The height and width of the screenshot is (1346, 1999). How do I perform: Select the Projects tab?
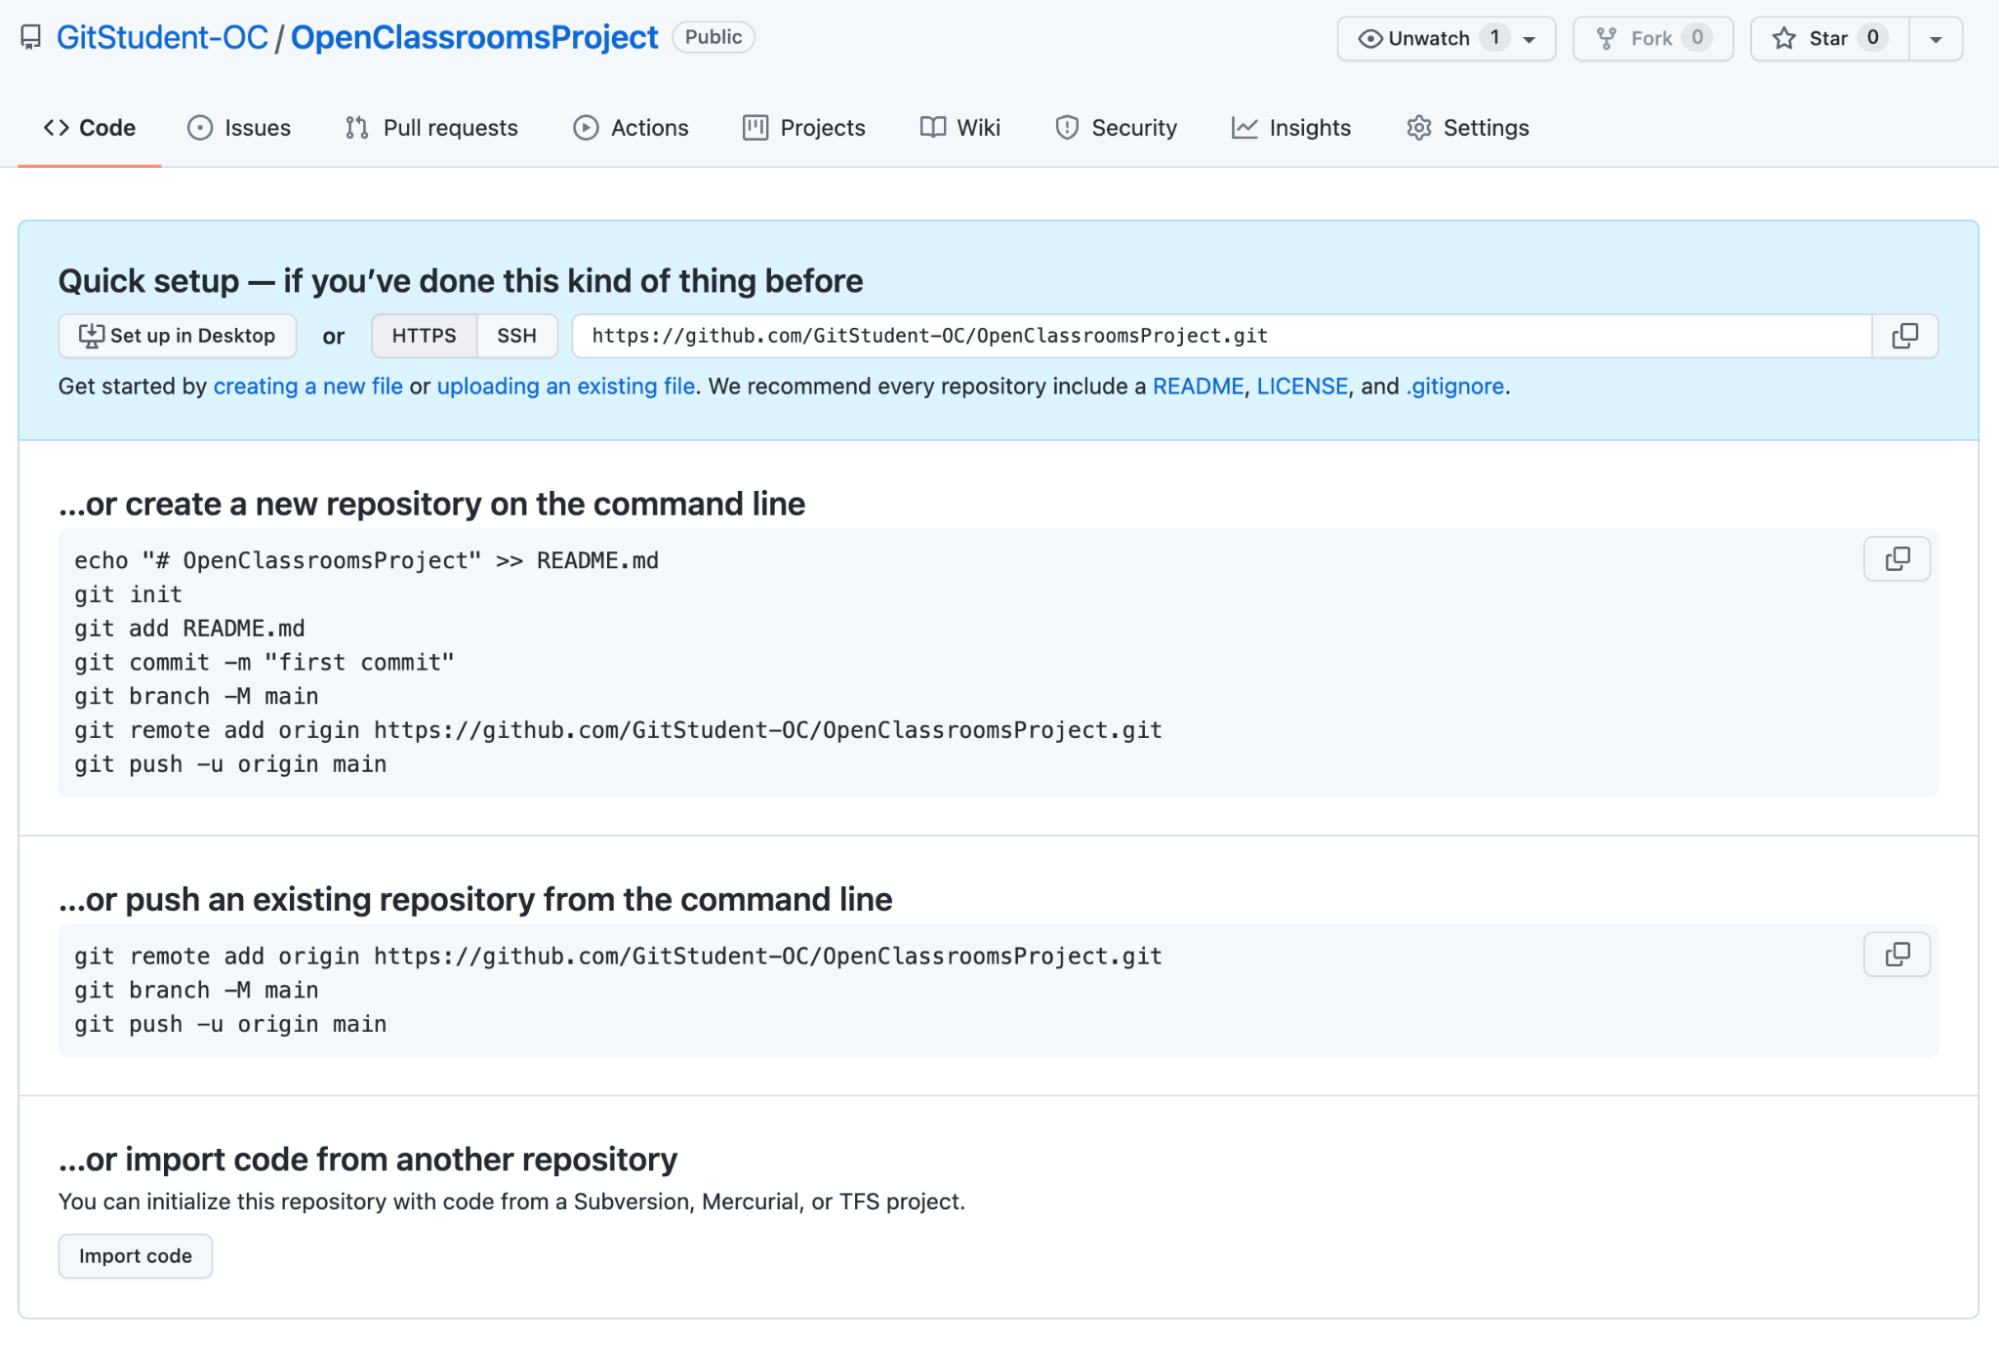822,128
